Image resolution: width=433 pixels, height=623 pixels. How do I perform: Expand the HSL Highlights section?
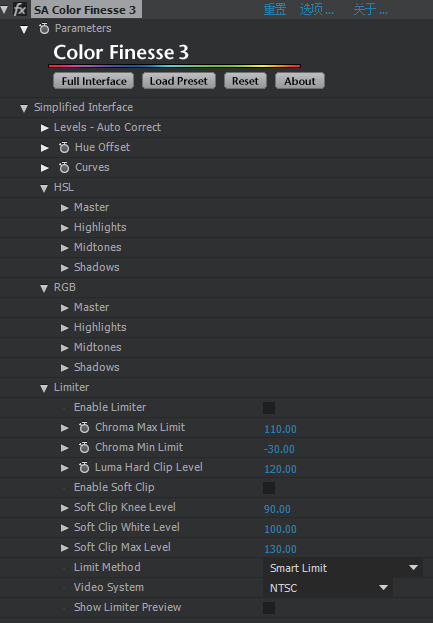64,228
